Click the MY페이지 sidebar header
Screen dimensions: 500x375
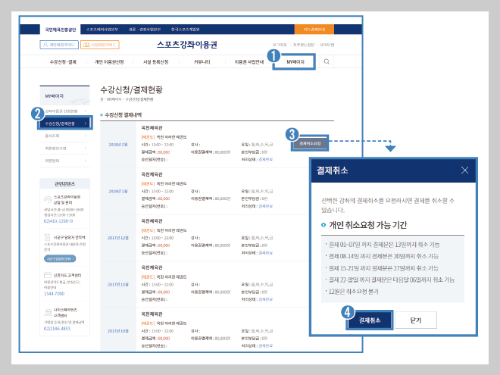click(65, 96)
